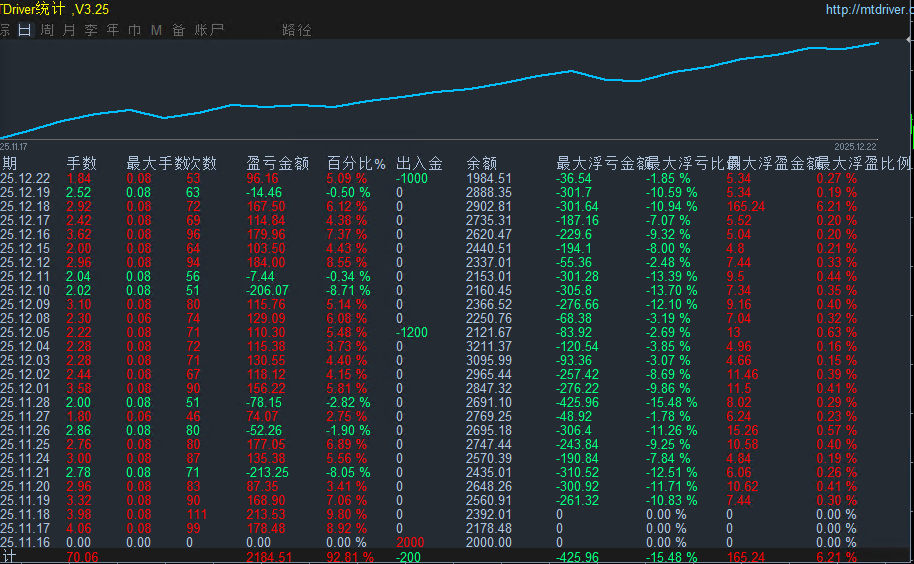Viewport: 914px width, 564px height.
Task: Click floating loss ratio -1.85 %
Action: coord(667,178)
